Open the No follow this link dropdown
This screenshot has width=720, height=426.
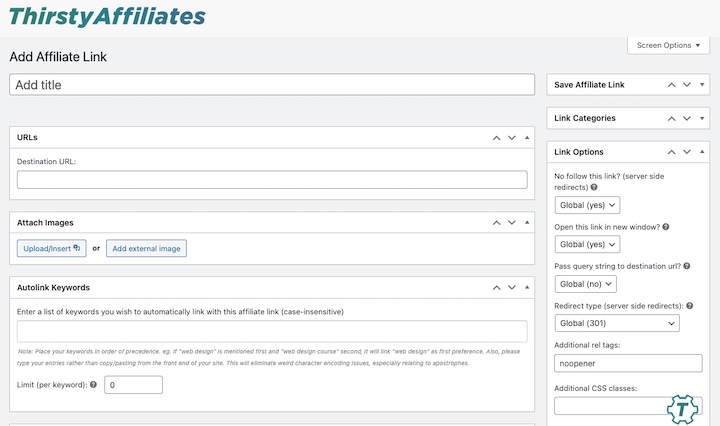click(587, 205)
